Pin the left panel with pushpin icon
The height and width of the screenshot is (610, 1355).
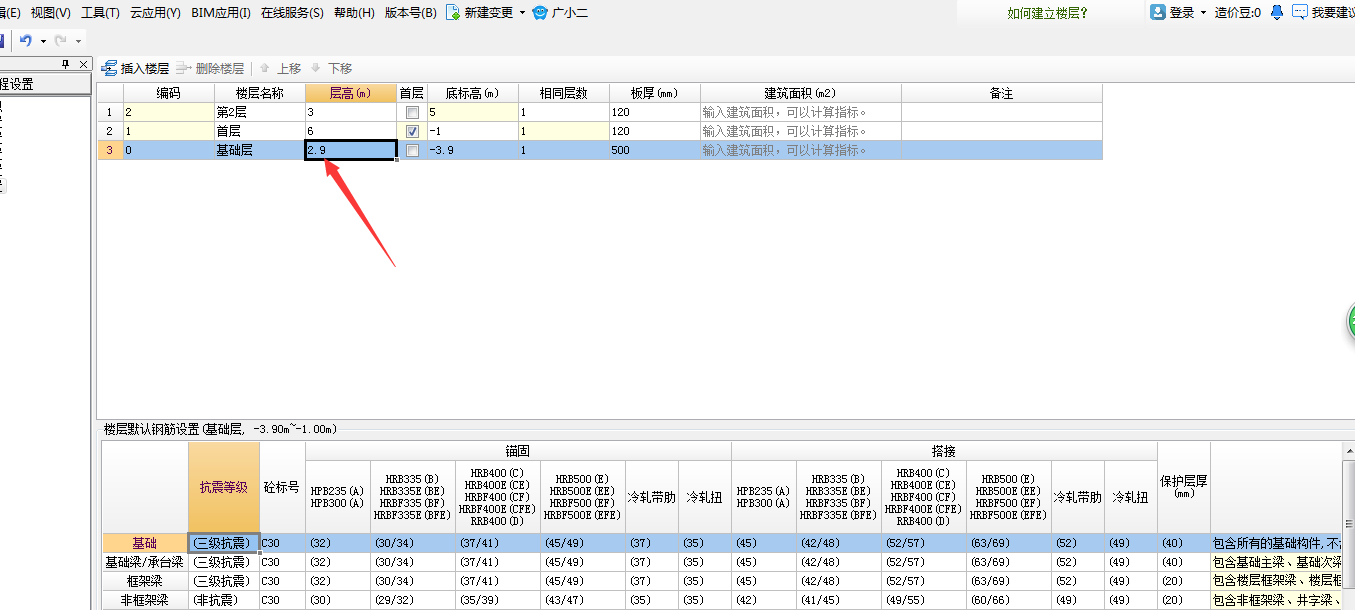[x=66, y=64]
